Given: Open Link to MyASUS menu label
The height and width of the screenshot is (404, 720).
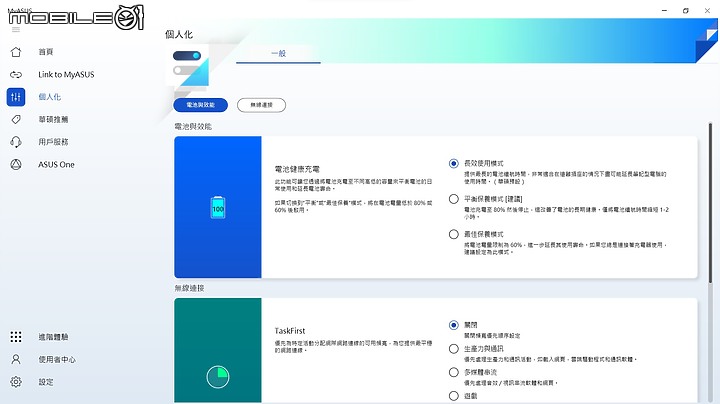Looking at the screenshot, I should [x=66, y=74].
